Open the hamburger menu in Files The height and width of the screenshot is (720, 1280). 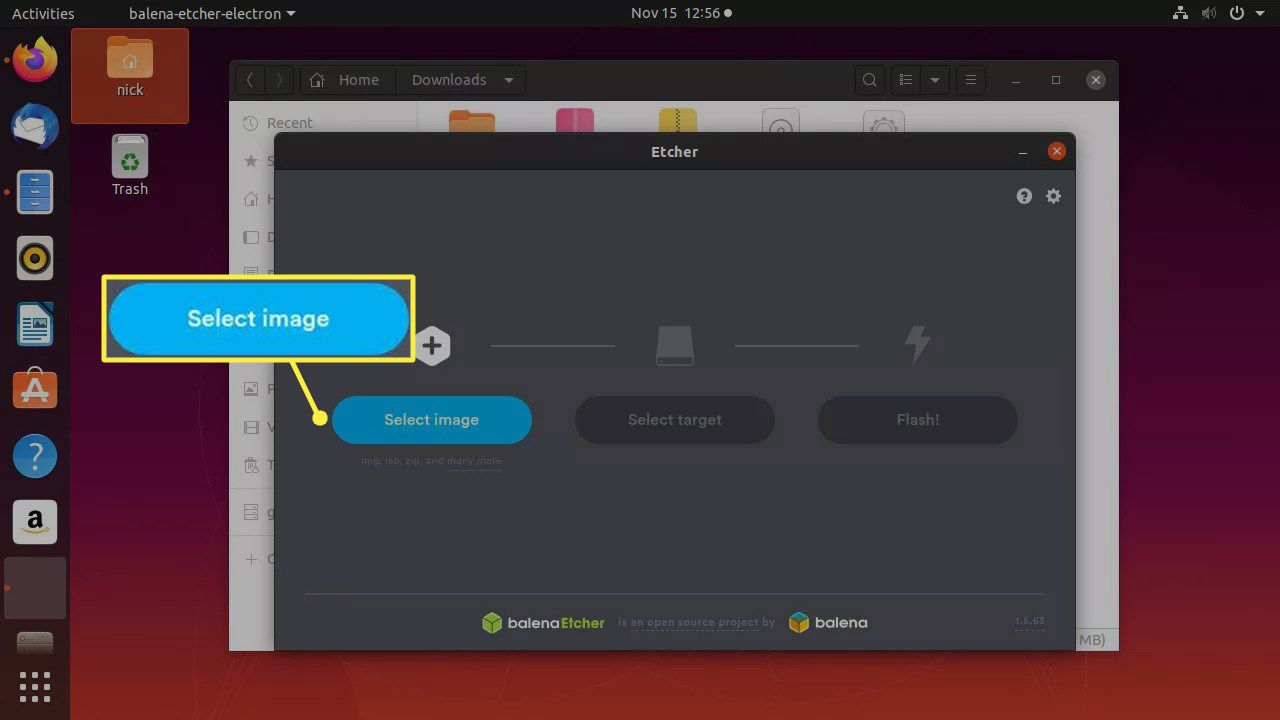pyautogui.click(x=970, y=80)
